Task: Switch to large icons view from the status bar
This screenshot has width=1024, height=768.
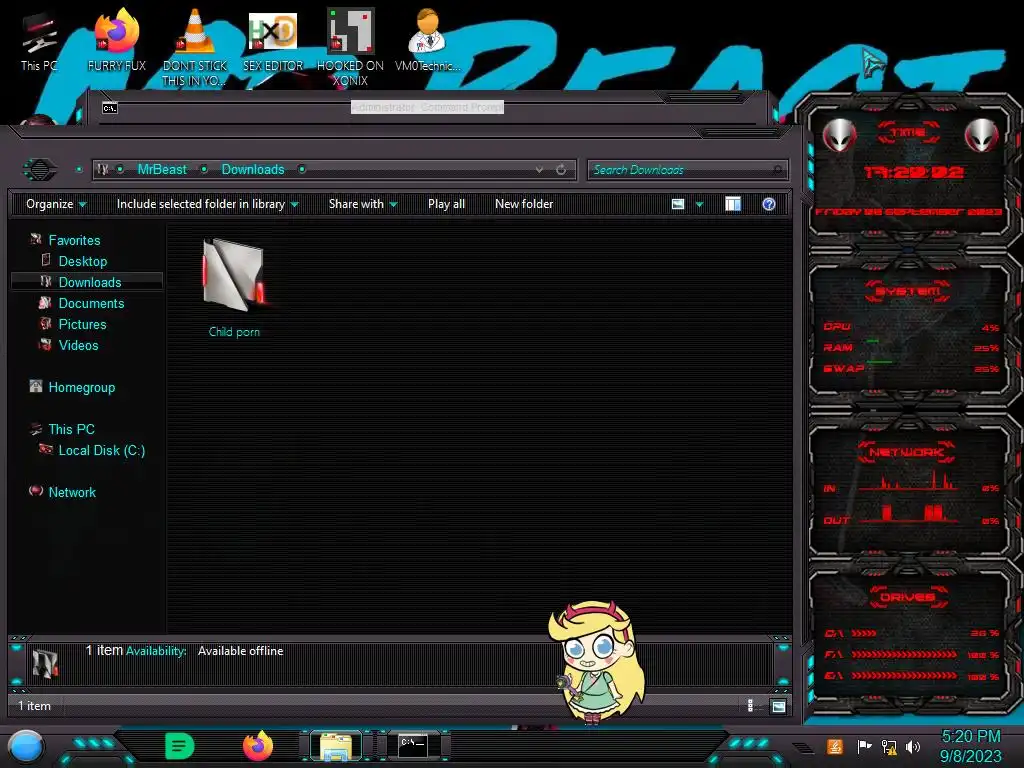Action: pyautogui.click(x=778, y=706)
